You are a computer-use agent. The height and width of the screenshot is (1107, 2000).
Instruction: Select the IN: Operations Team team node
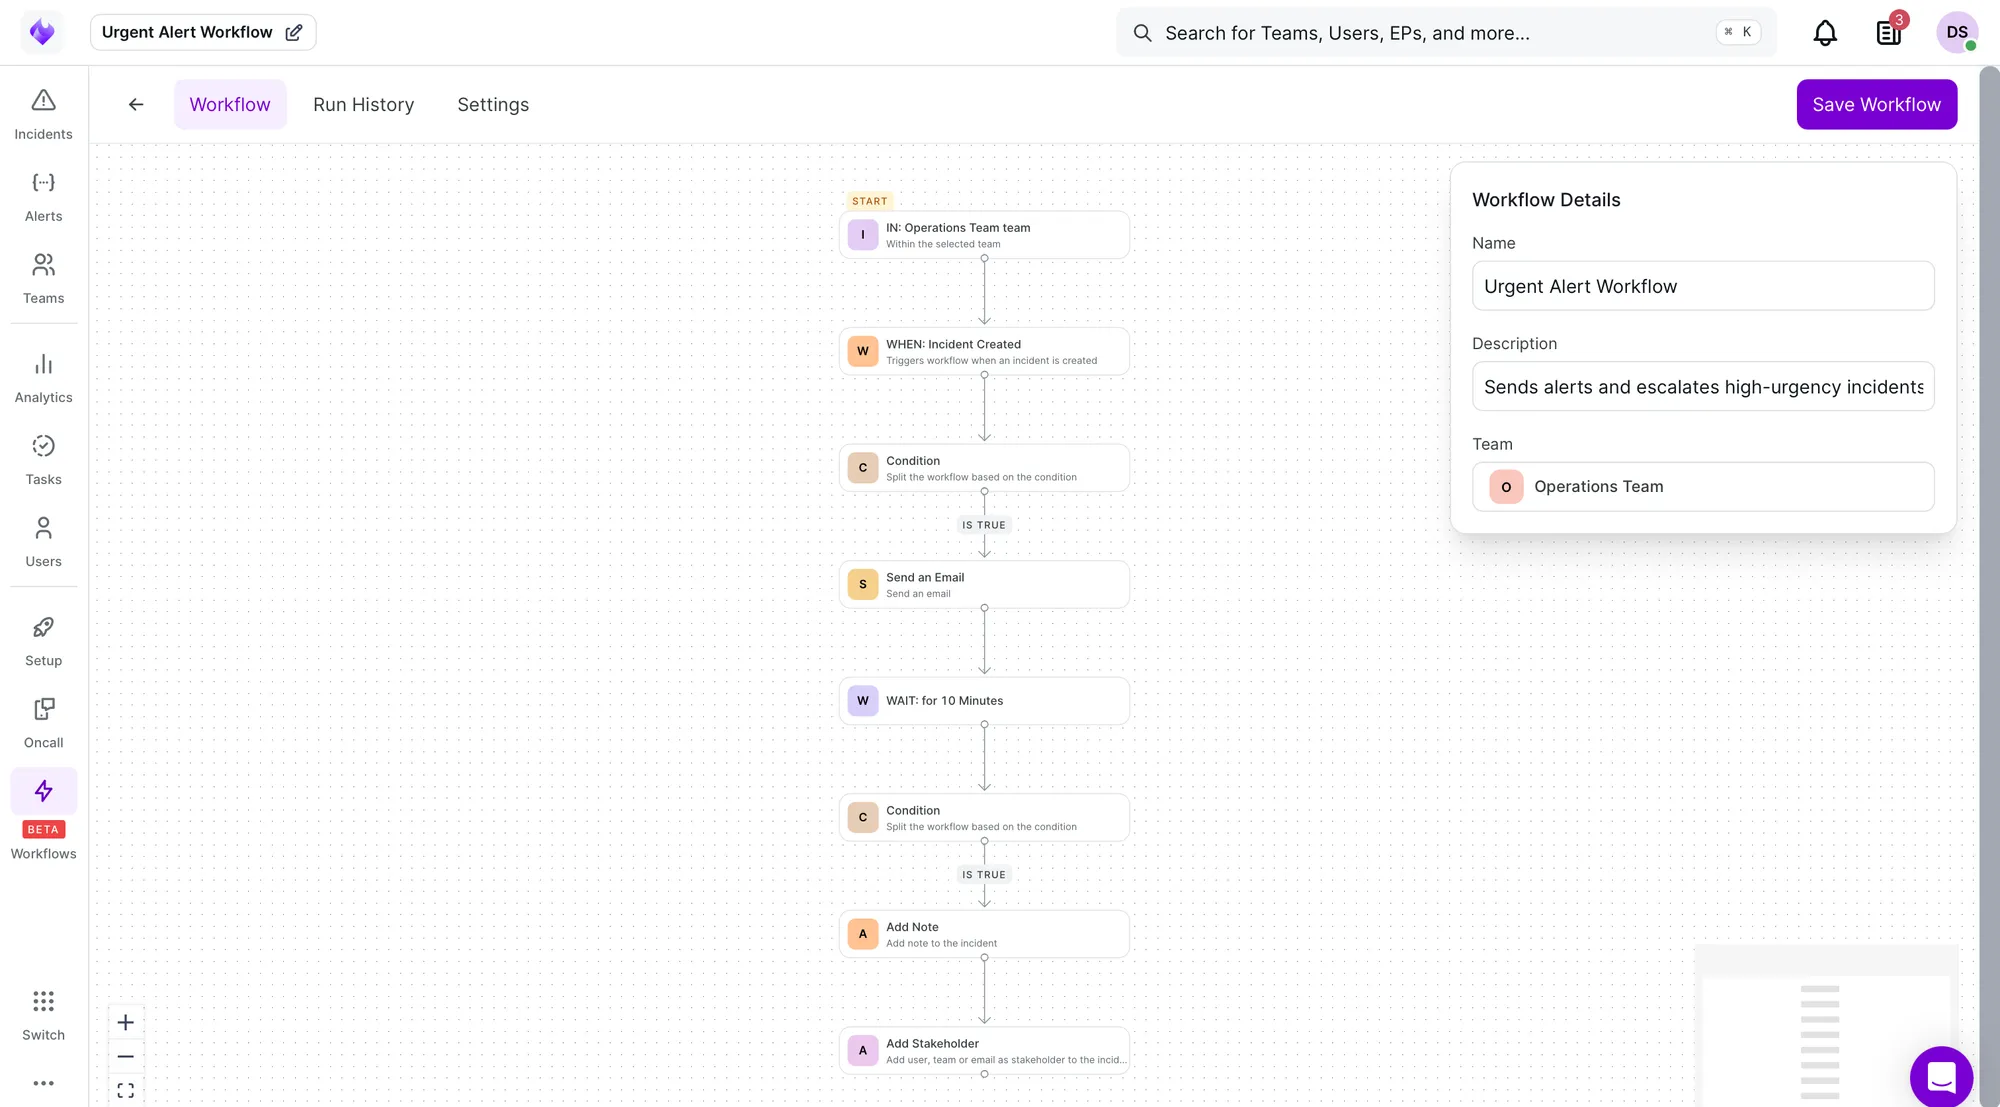[x=984, y=235]
